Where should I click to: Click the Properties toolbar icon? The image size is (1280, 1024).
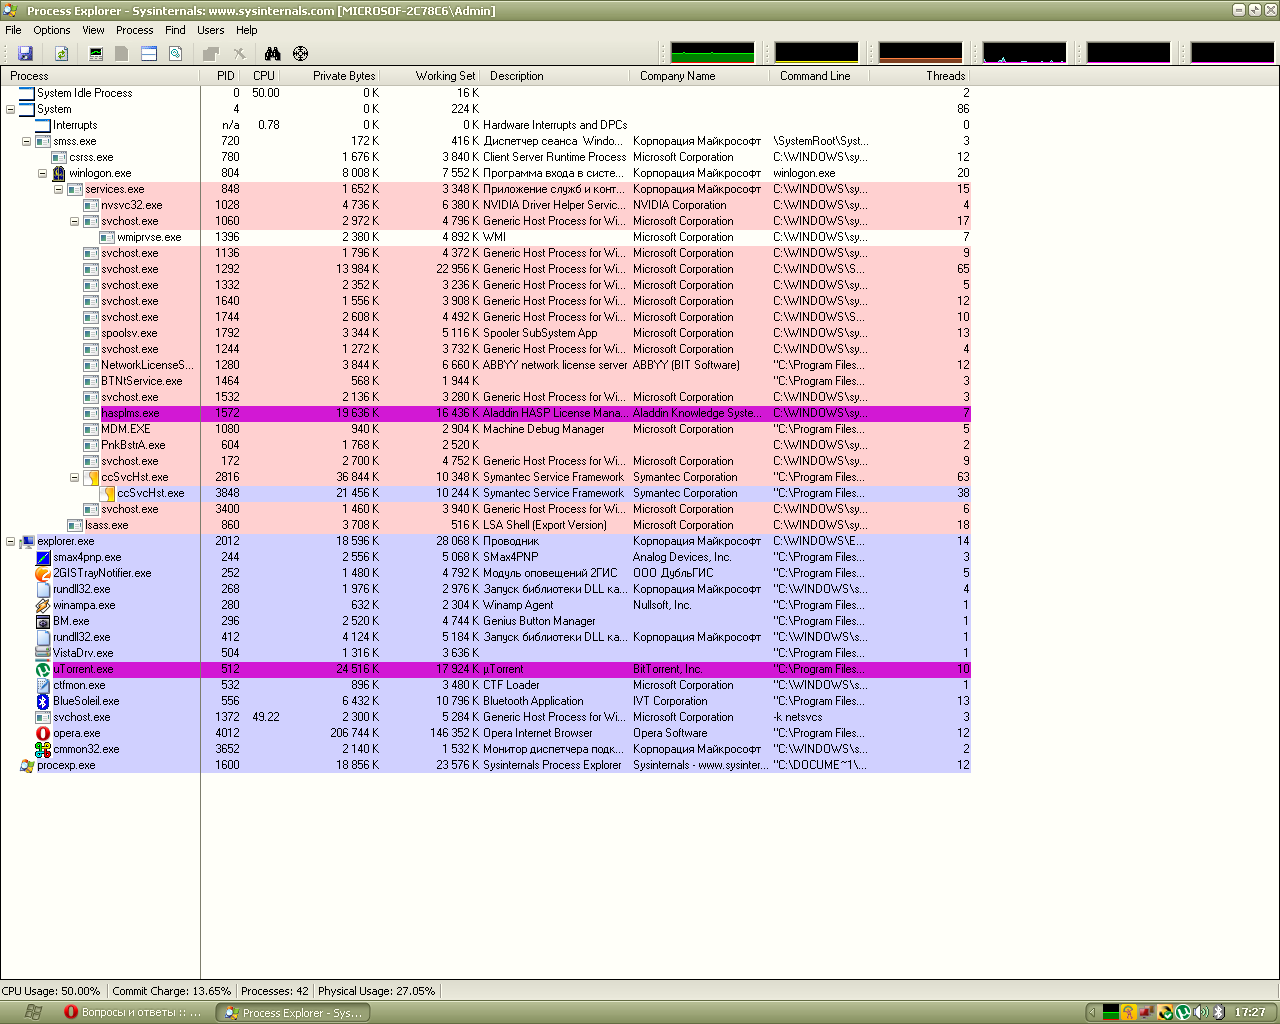pyautogui.click(x=211, y=53)
